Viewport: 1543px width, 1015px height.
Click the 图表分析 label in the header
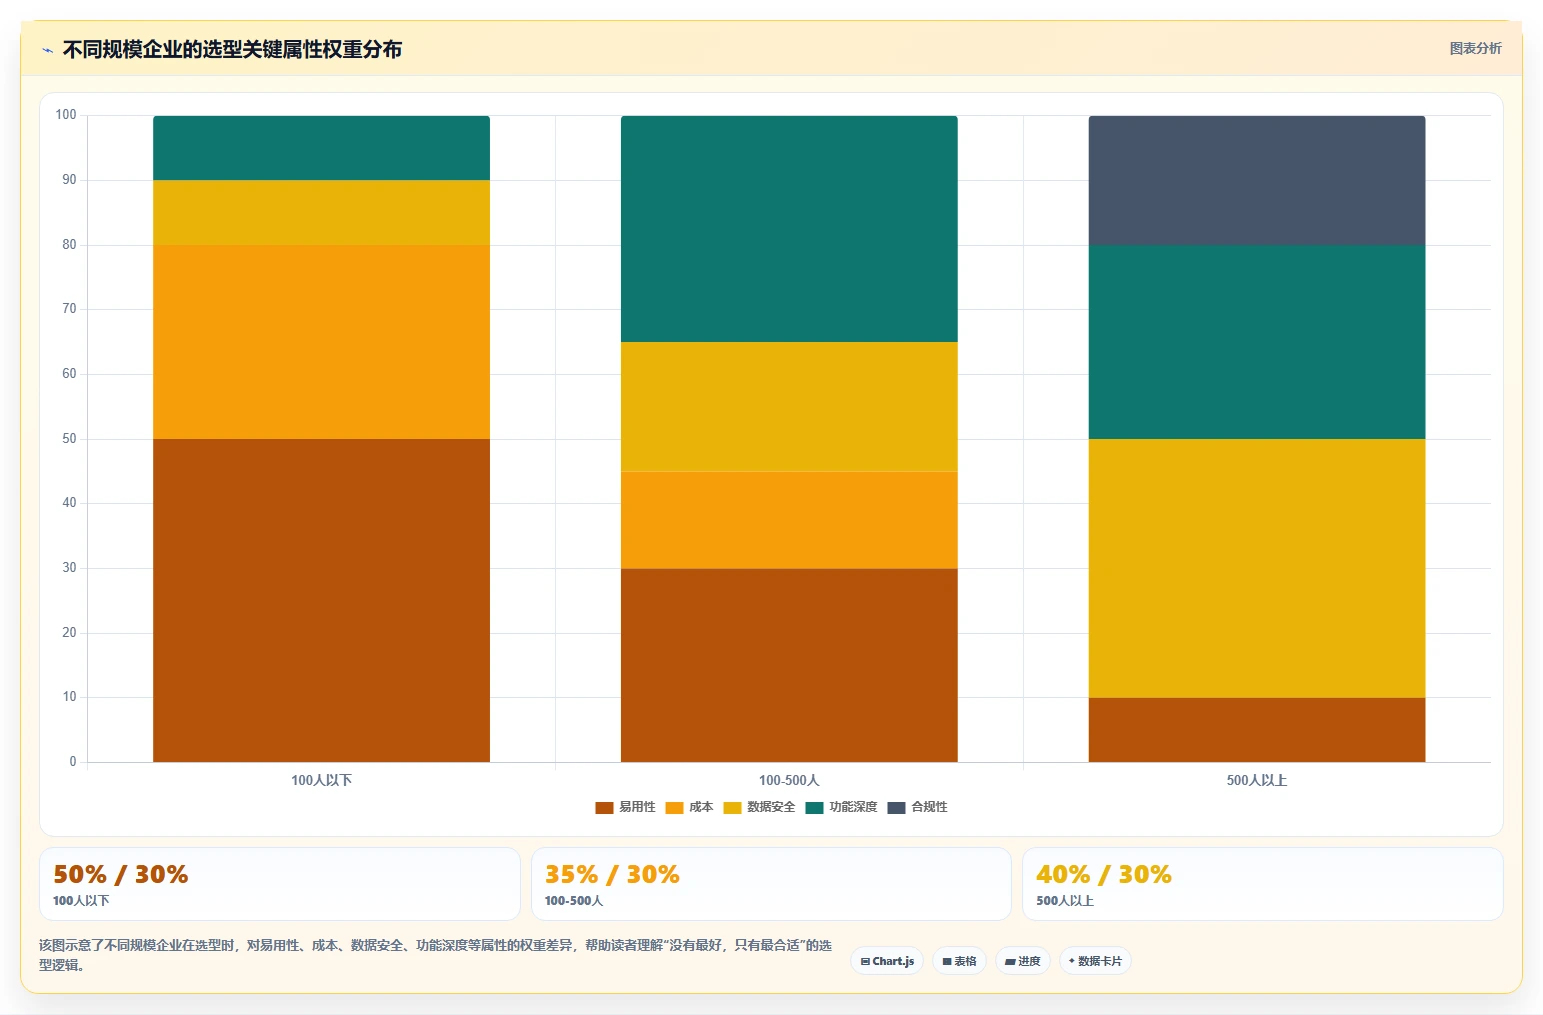click(x=1475, y=48)
